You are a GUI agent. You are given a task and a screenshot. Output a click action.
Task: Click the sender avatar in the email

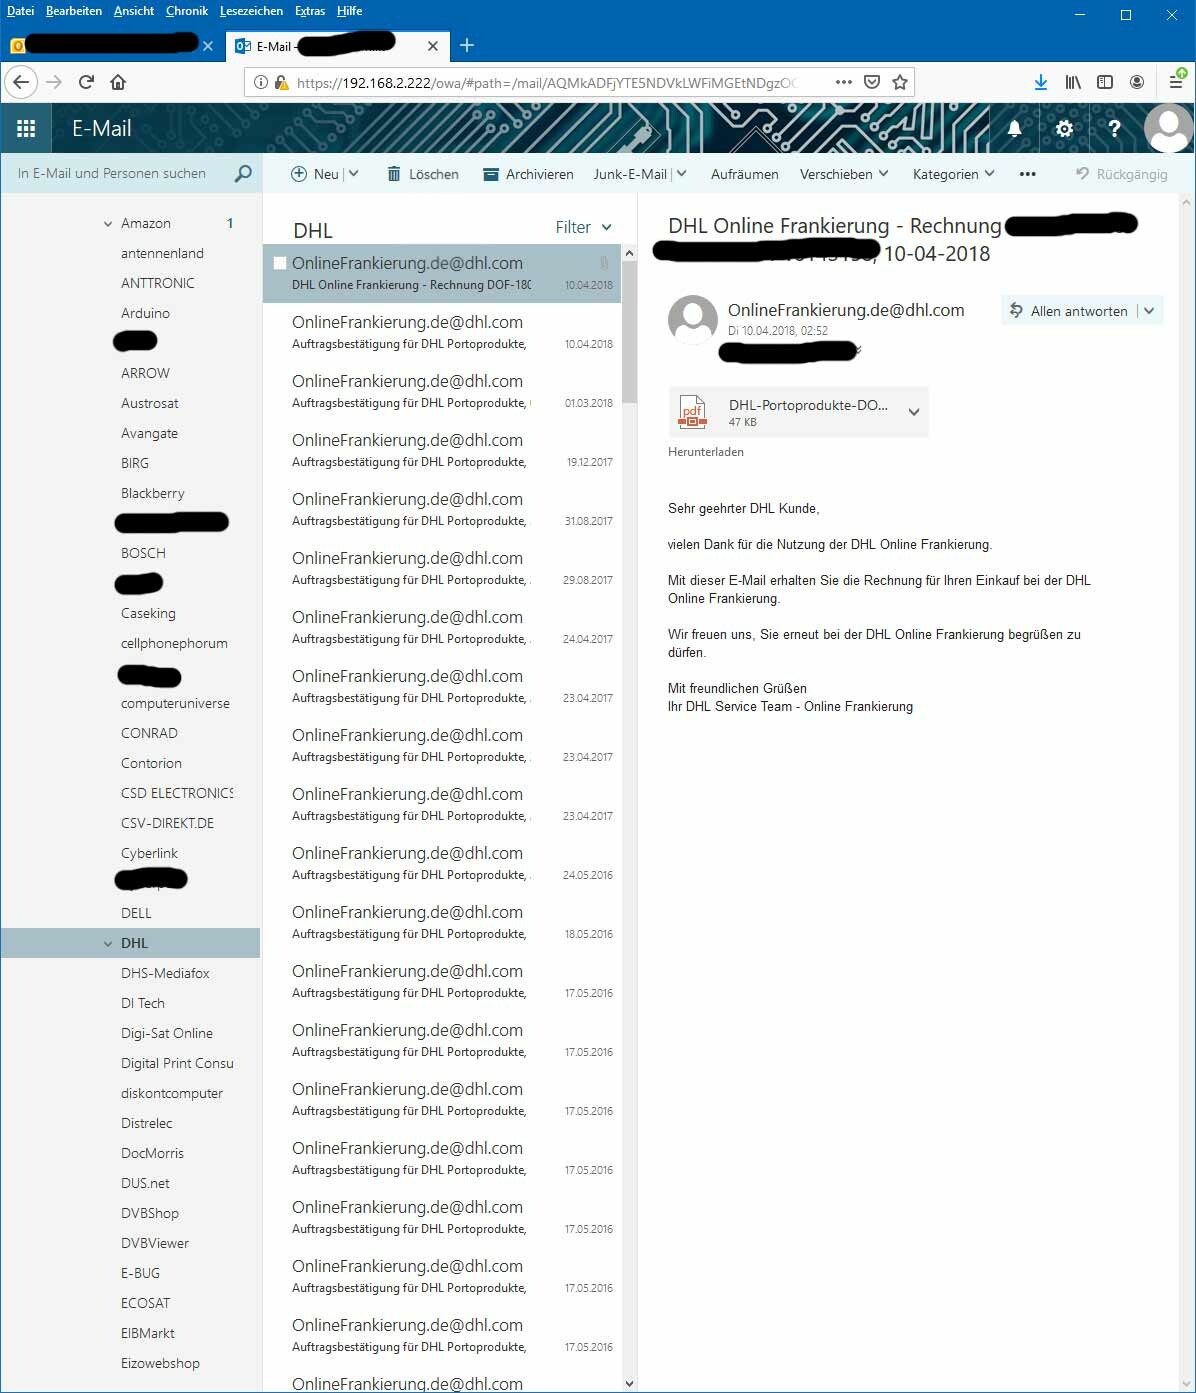[x=693, y=320]
